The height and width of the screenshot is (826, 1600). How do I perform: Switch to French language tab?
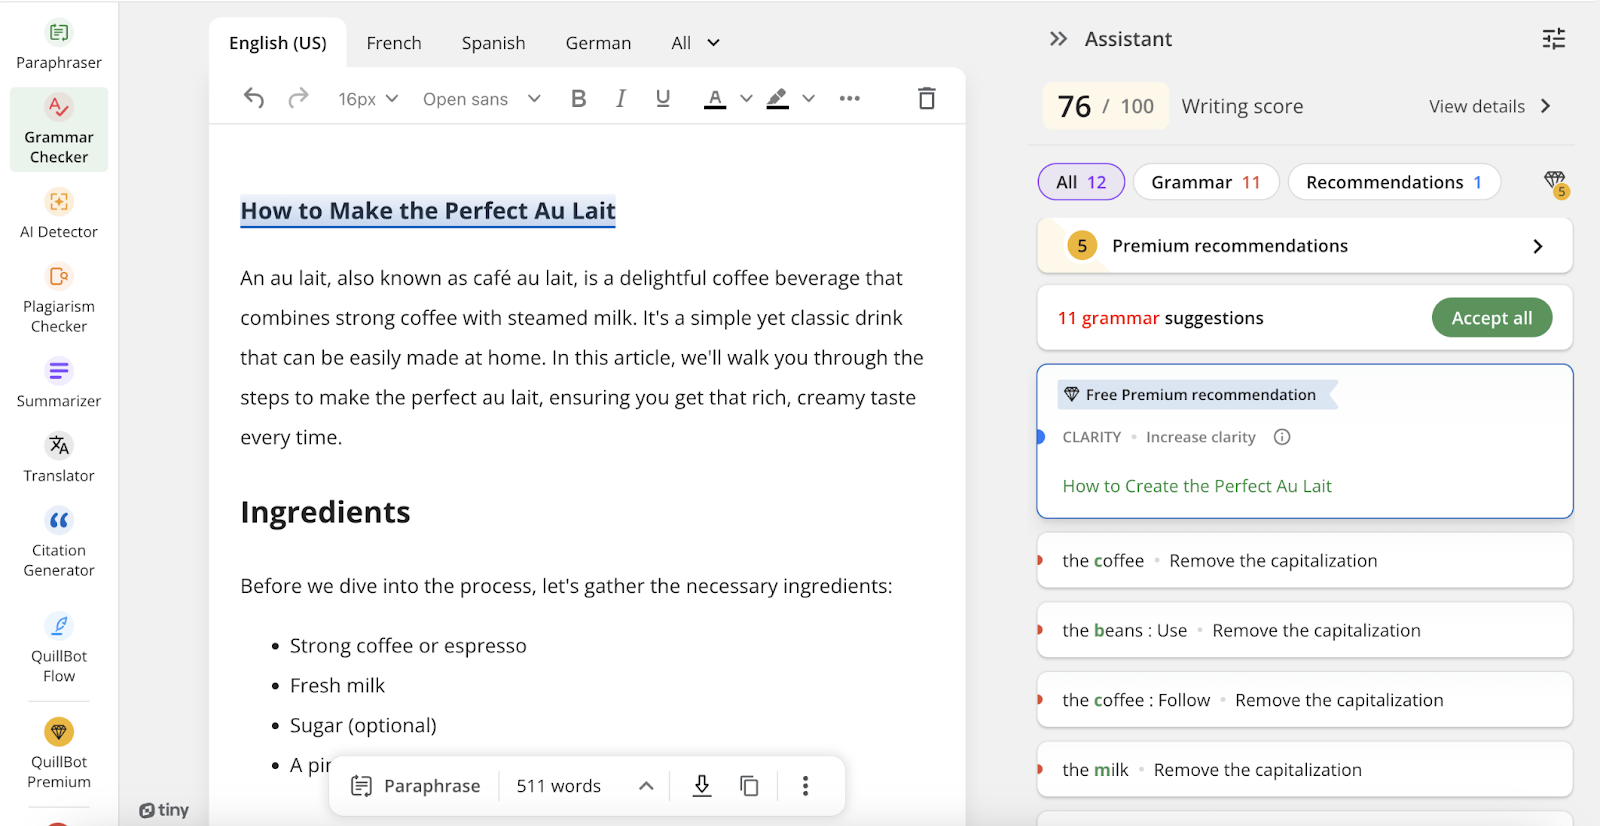coord(394,43)
